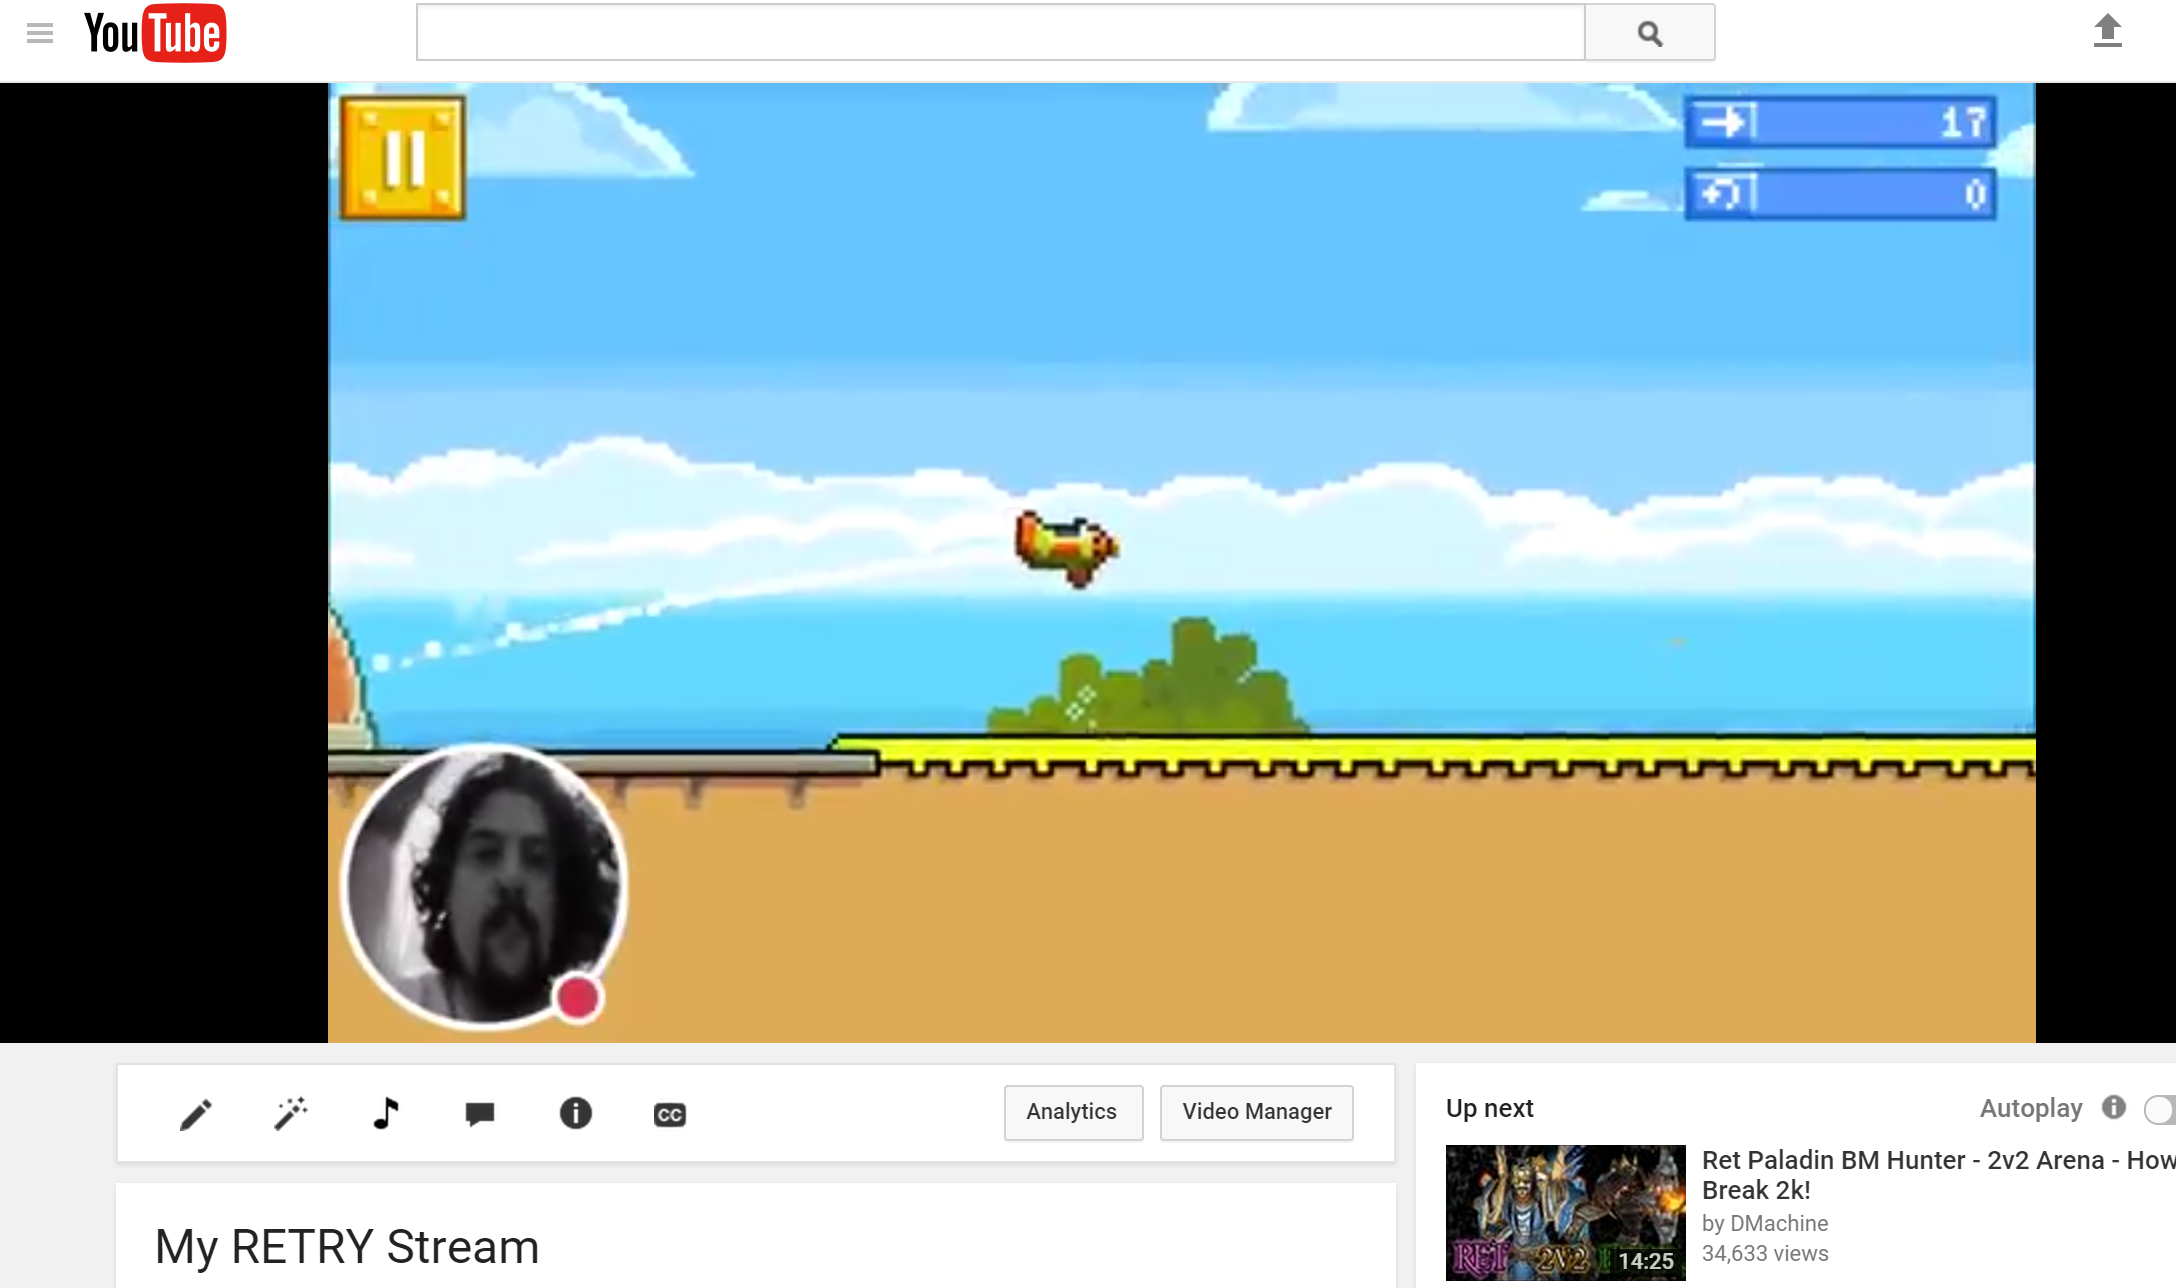Focus the YouTube search field
The height and width of the screenshot is (1288, 2176).
(x=1000, y=33)
